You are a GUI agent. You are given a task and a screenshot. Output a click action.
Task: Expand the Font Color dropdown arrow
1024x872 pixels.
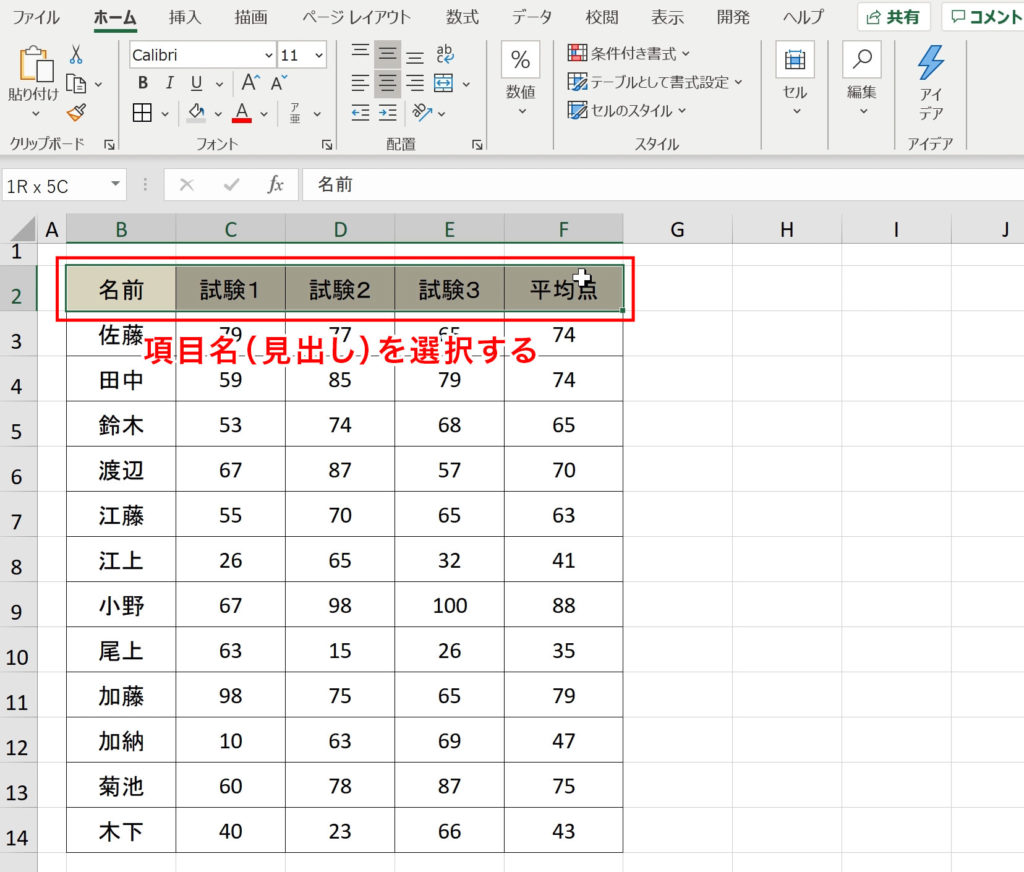[264, 114]
